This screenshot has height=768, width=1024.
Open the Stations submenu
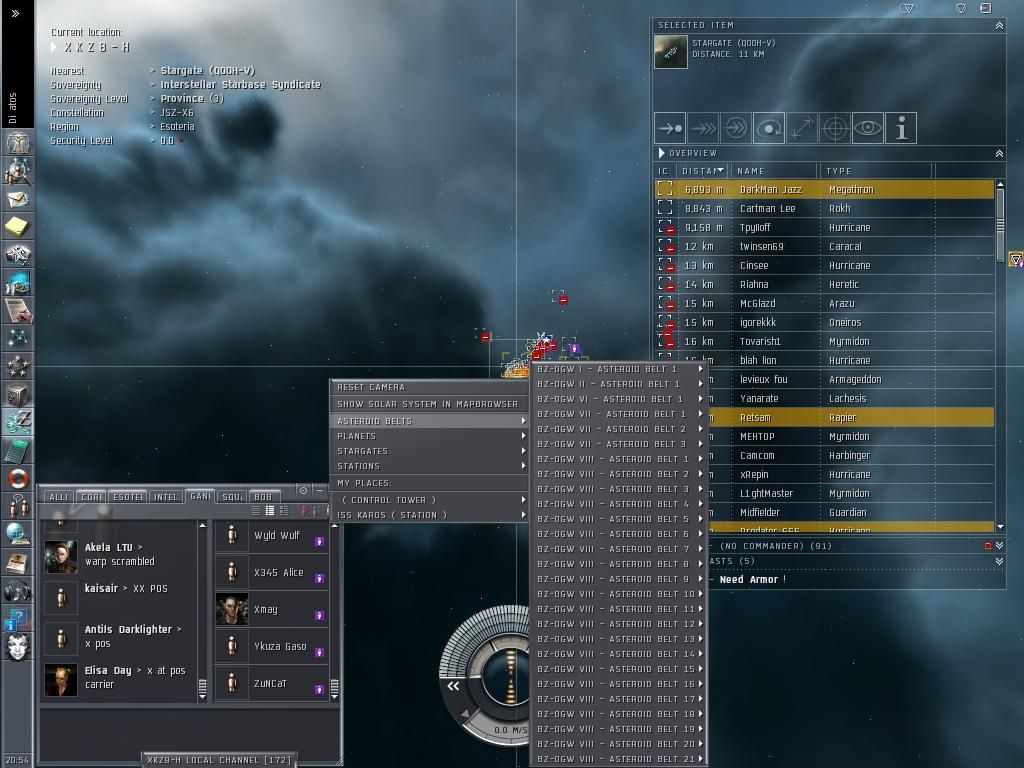429,466
